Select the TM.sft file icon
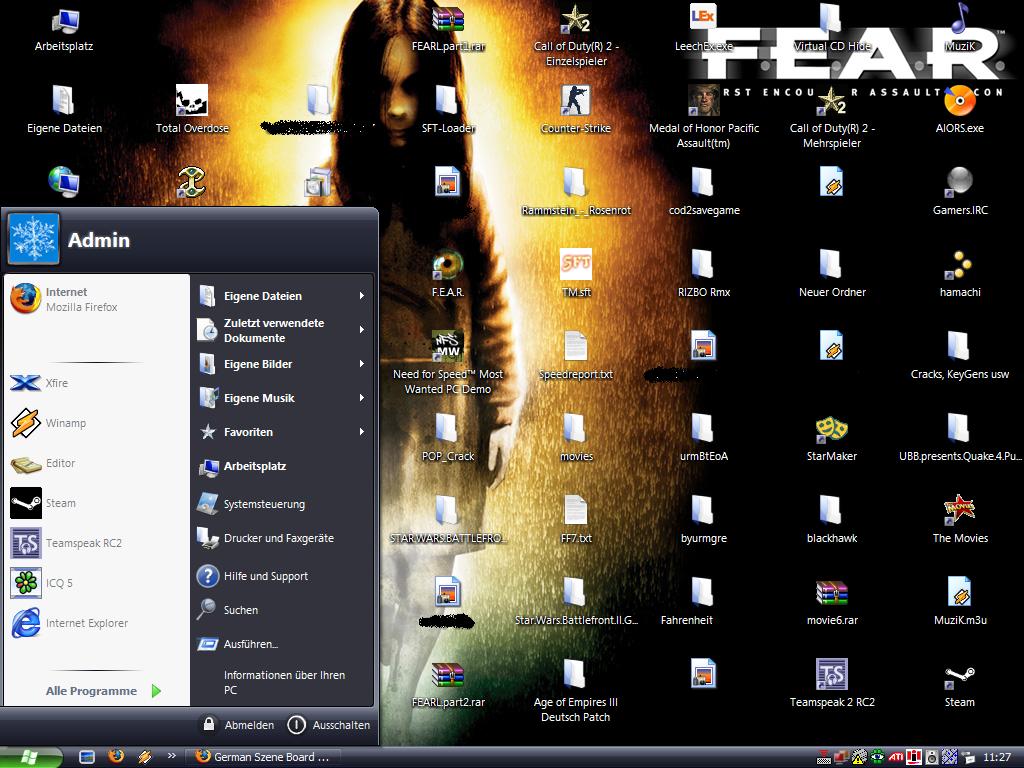Viewport: 1024px width, 768px height. [576, 274]
